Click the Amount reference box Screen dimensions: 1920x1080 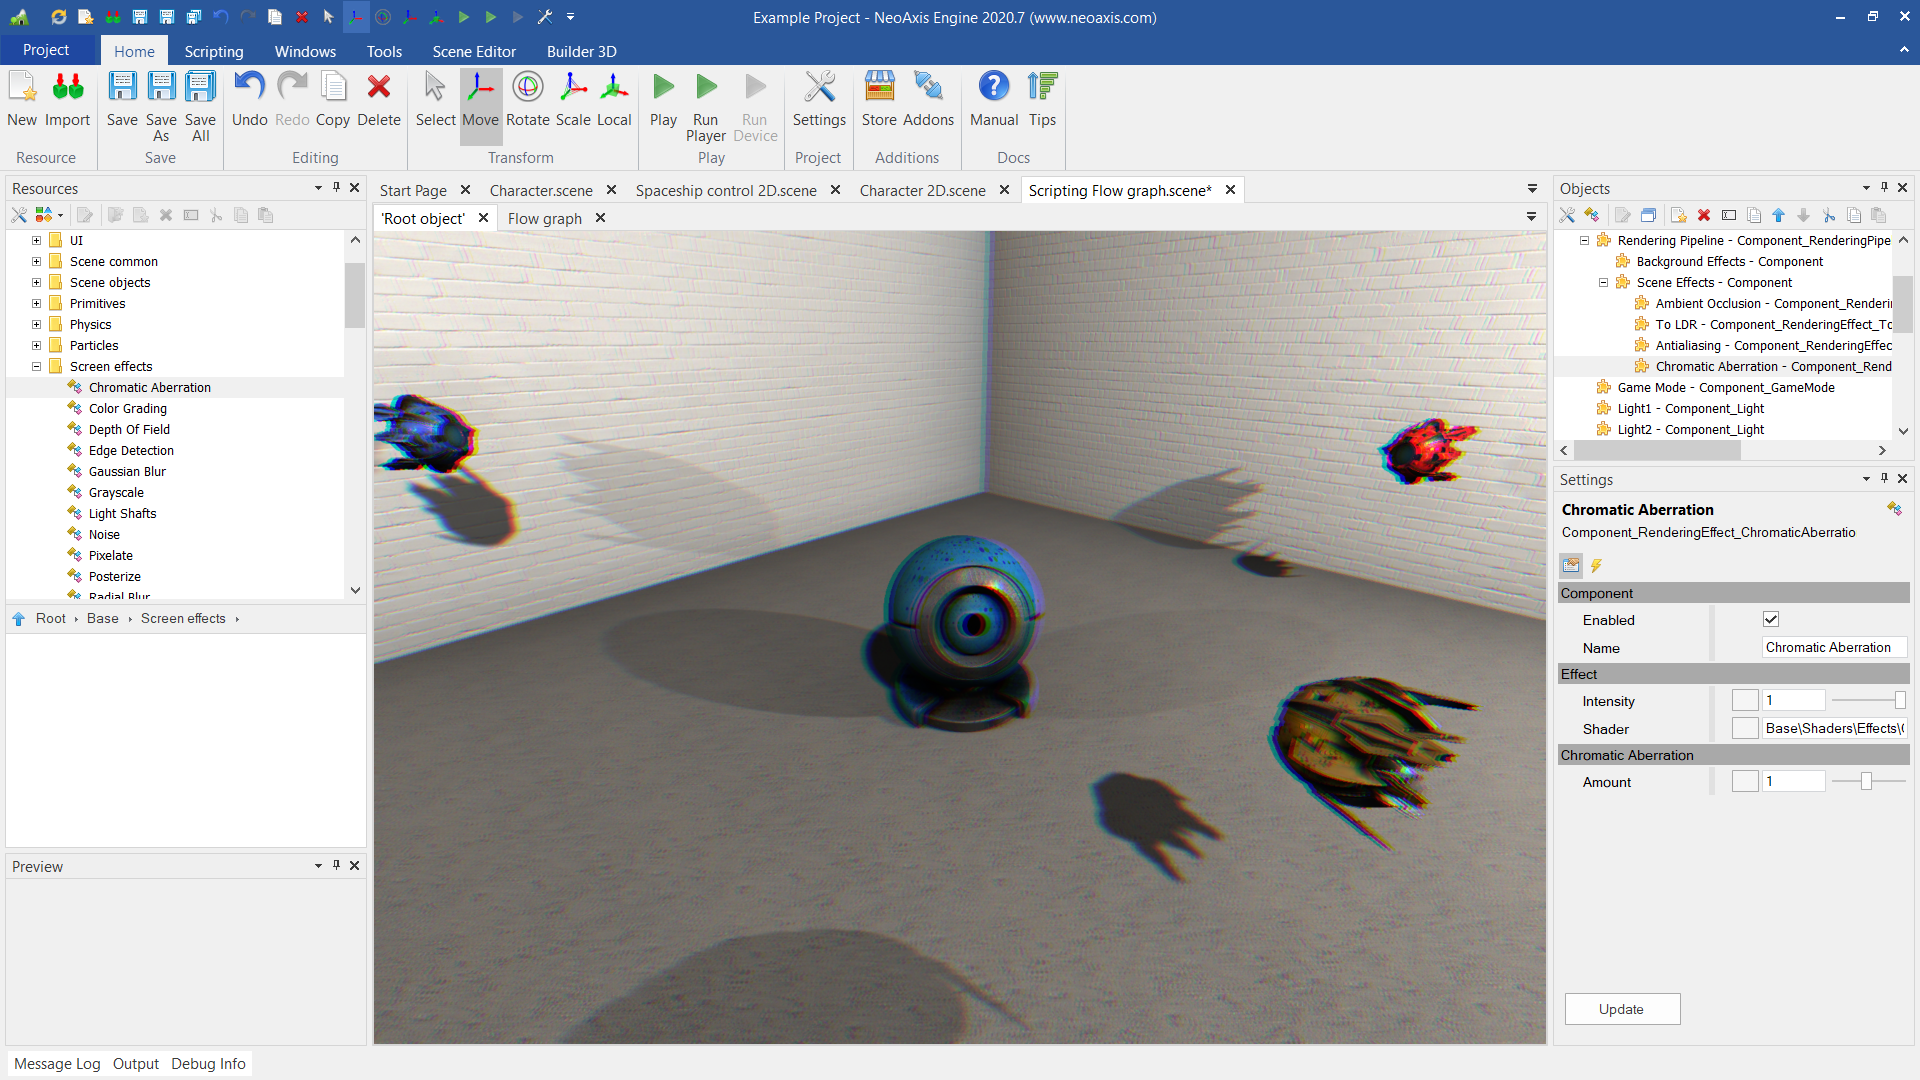pyautogui.click(x=1745, y=782)
